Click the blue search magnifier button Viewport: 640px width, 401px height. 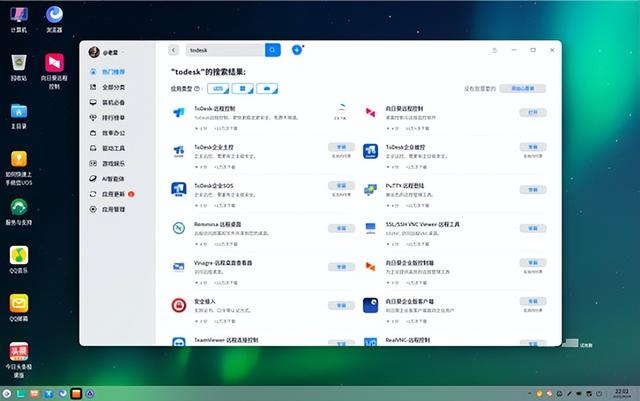pyautogui.click(x=273, y=50)
